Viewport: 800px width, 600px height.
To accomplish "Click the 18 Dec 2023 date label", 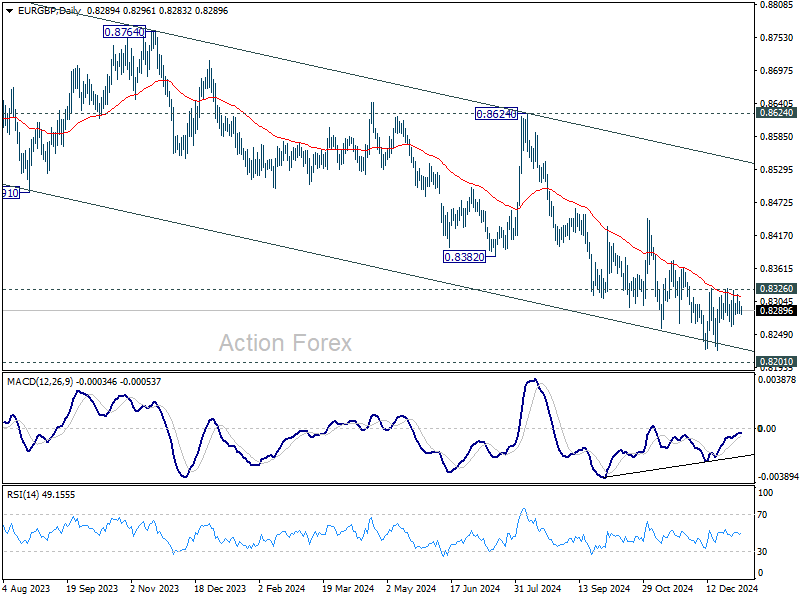I will 220,588.
